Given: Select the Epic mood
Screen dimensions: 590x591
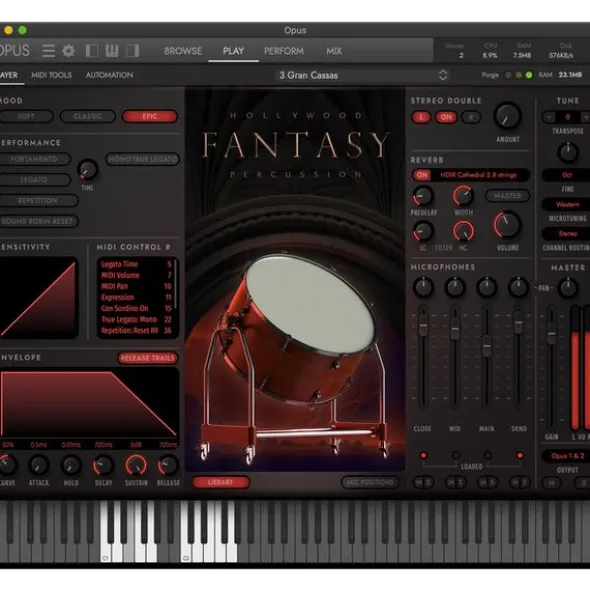Looking at the screenshot, I should point(150,116).
